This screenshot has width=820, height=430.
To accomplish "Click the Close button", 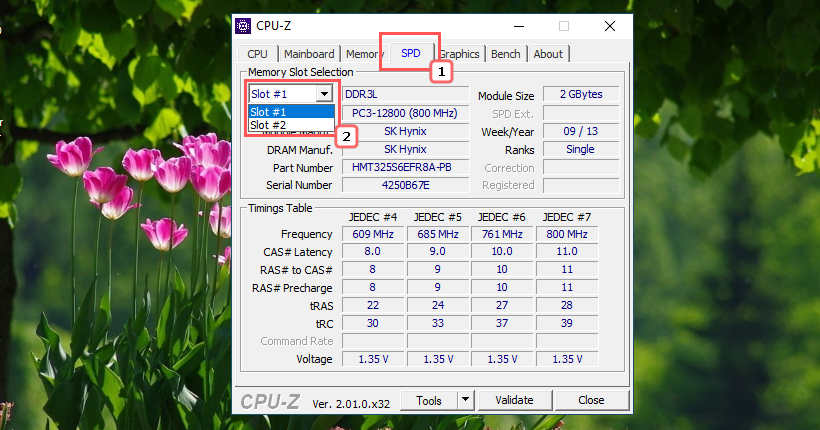I will click(591, 400).
